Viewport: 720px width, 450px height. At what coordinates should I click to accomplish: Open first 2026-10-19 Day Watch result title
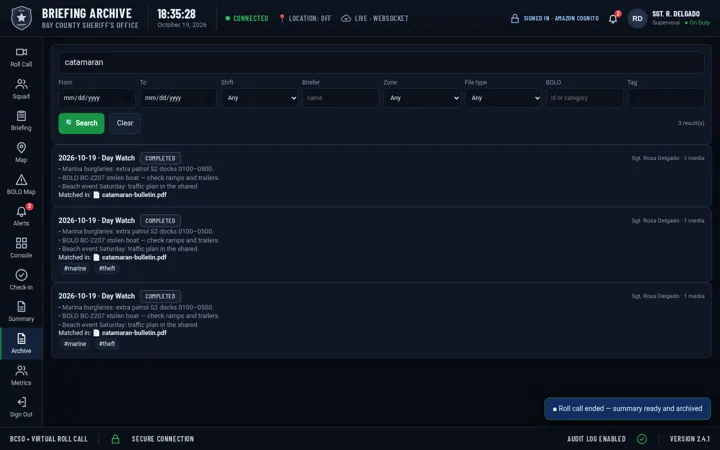(x=96, y=158)
